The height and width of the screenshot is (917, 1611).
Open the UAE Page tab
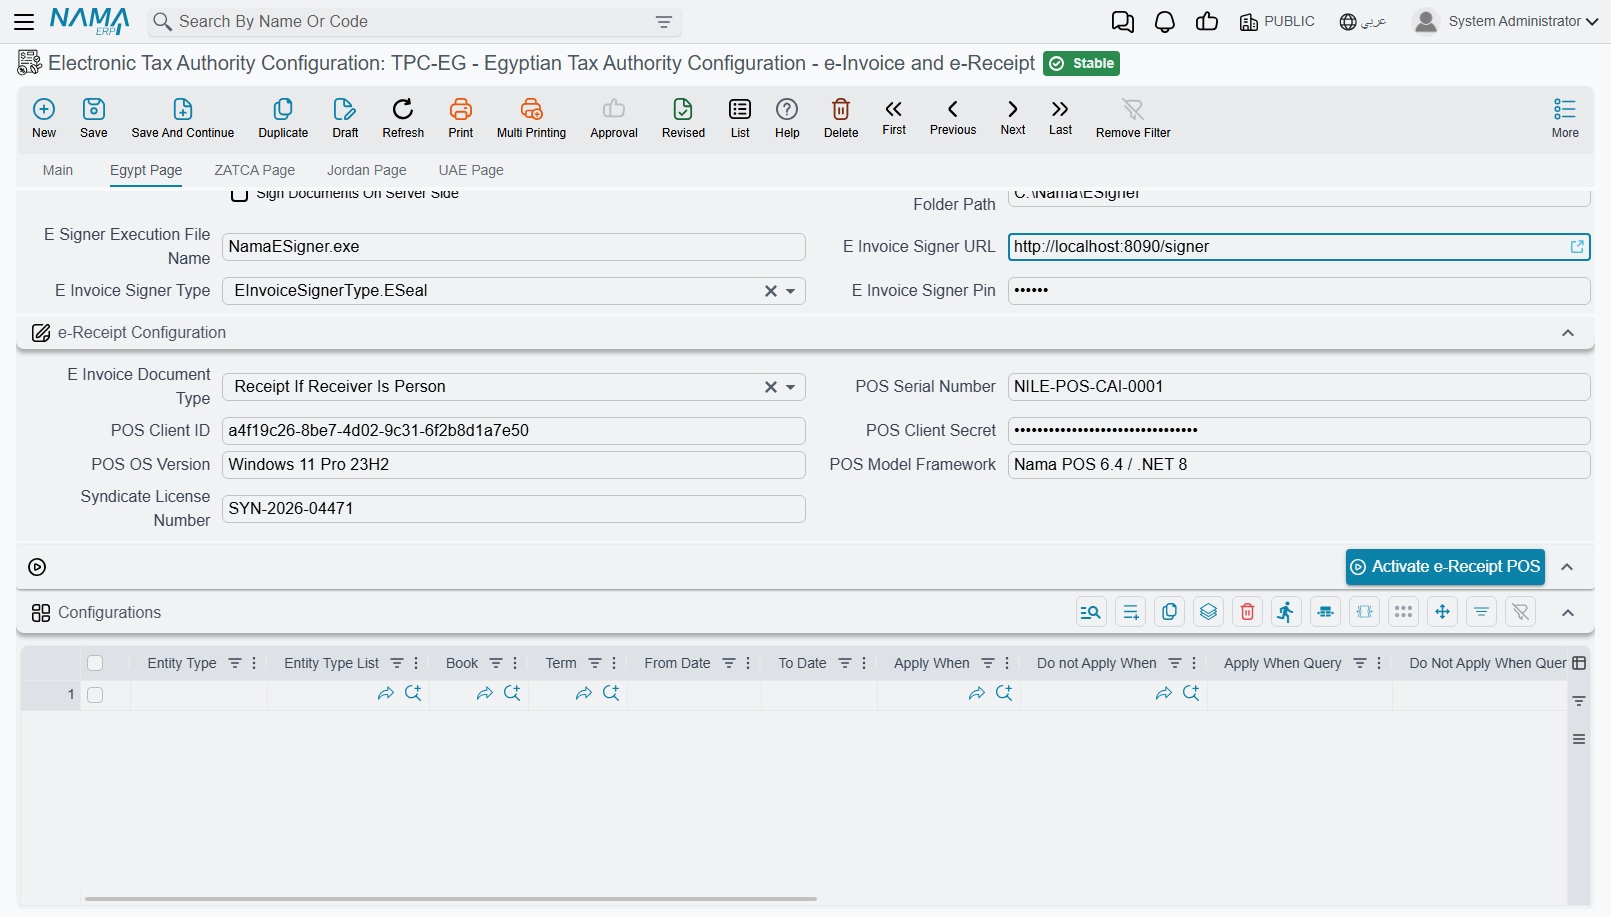click(471, 170)
